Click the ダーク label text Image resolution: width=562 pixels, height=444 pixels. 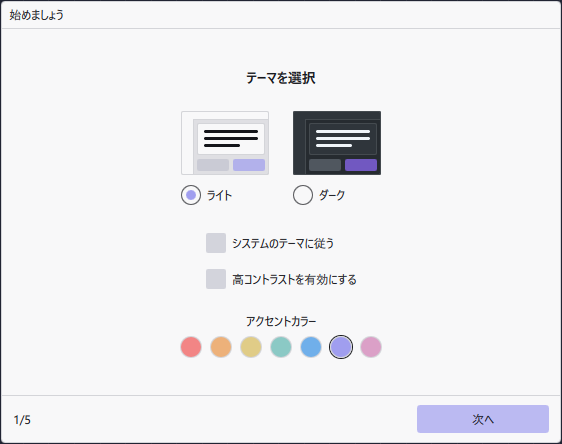coord(332,195)
